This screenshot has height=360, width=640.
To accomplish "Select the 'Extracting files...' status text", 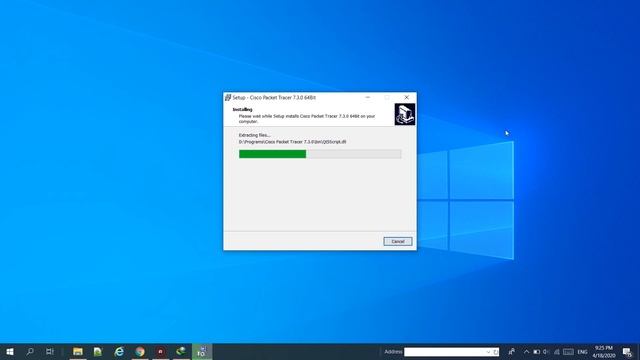I will (254, 135).
